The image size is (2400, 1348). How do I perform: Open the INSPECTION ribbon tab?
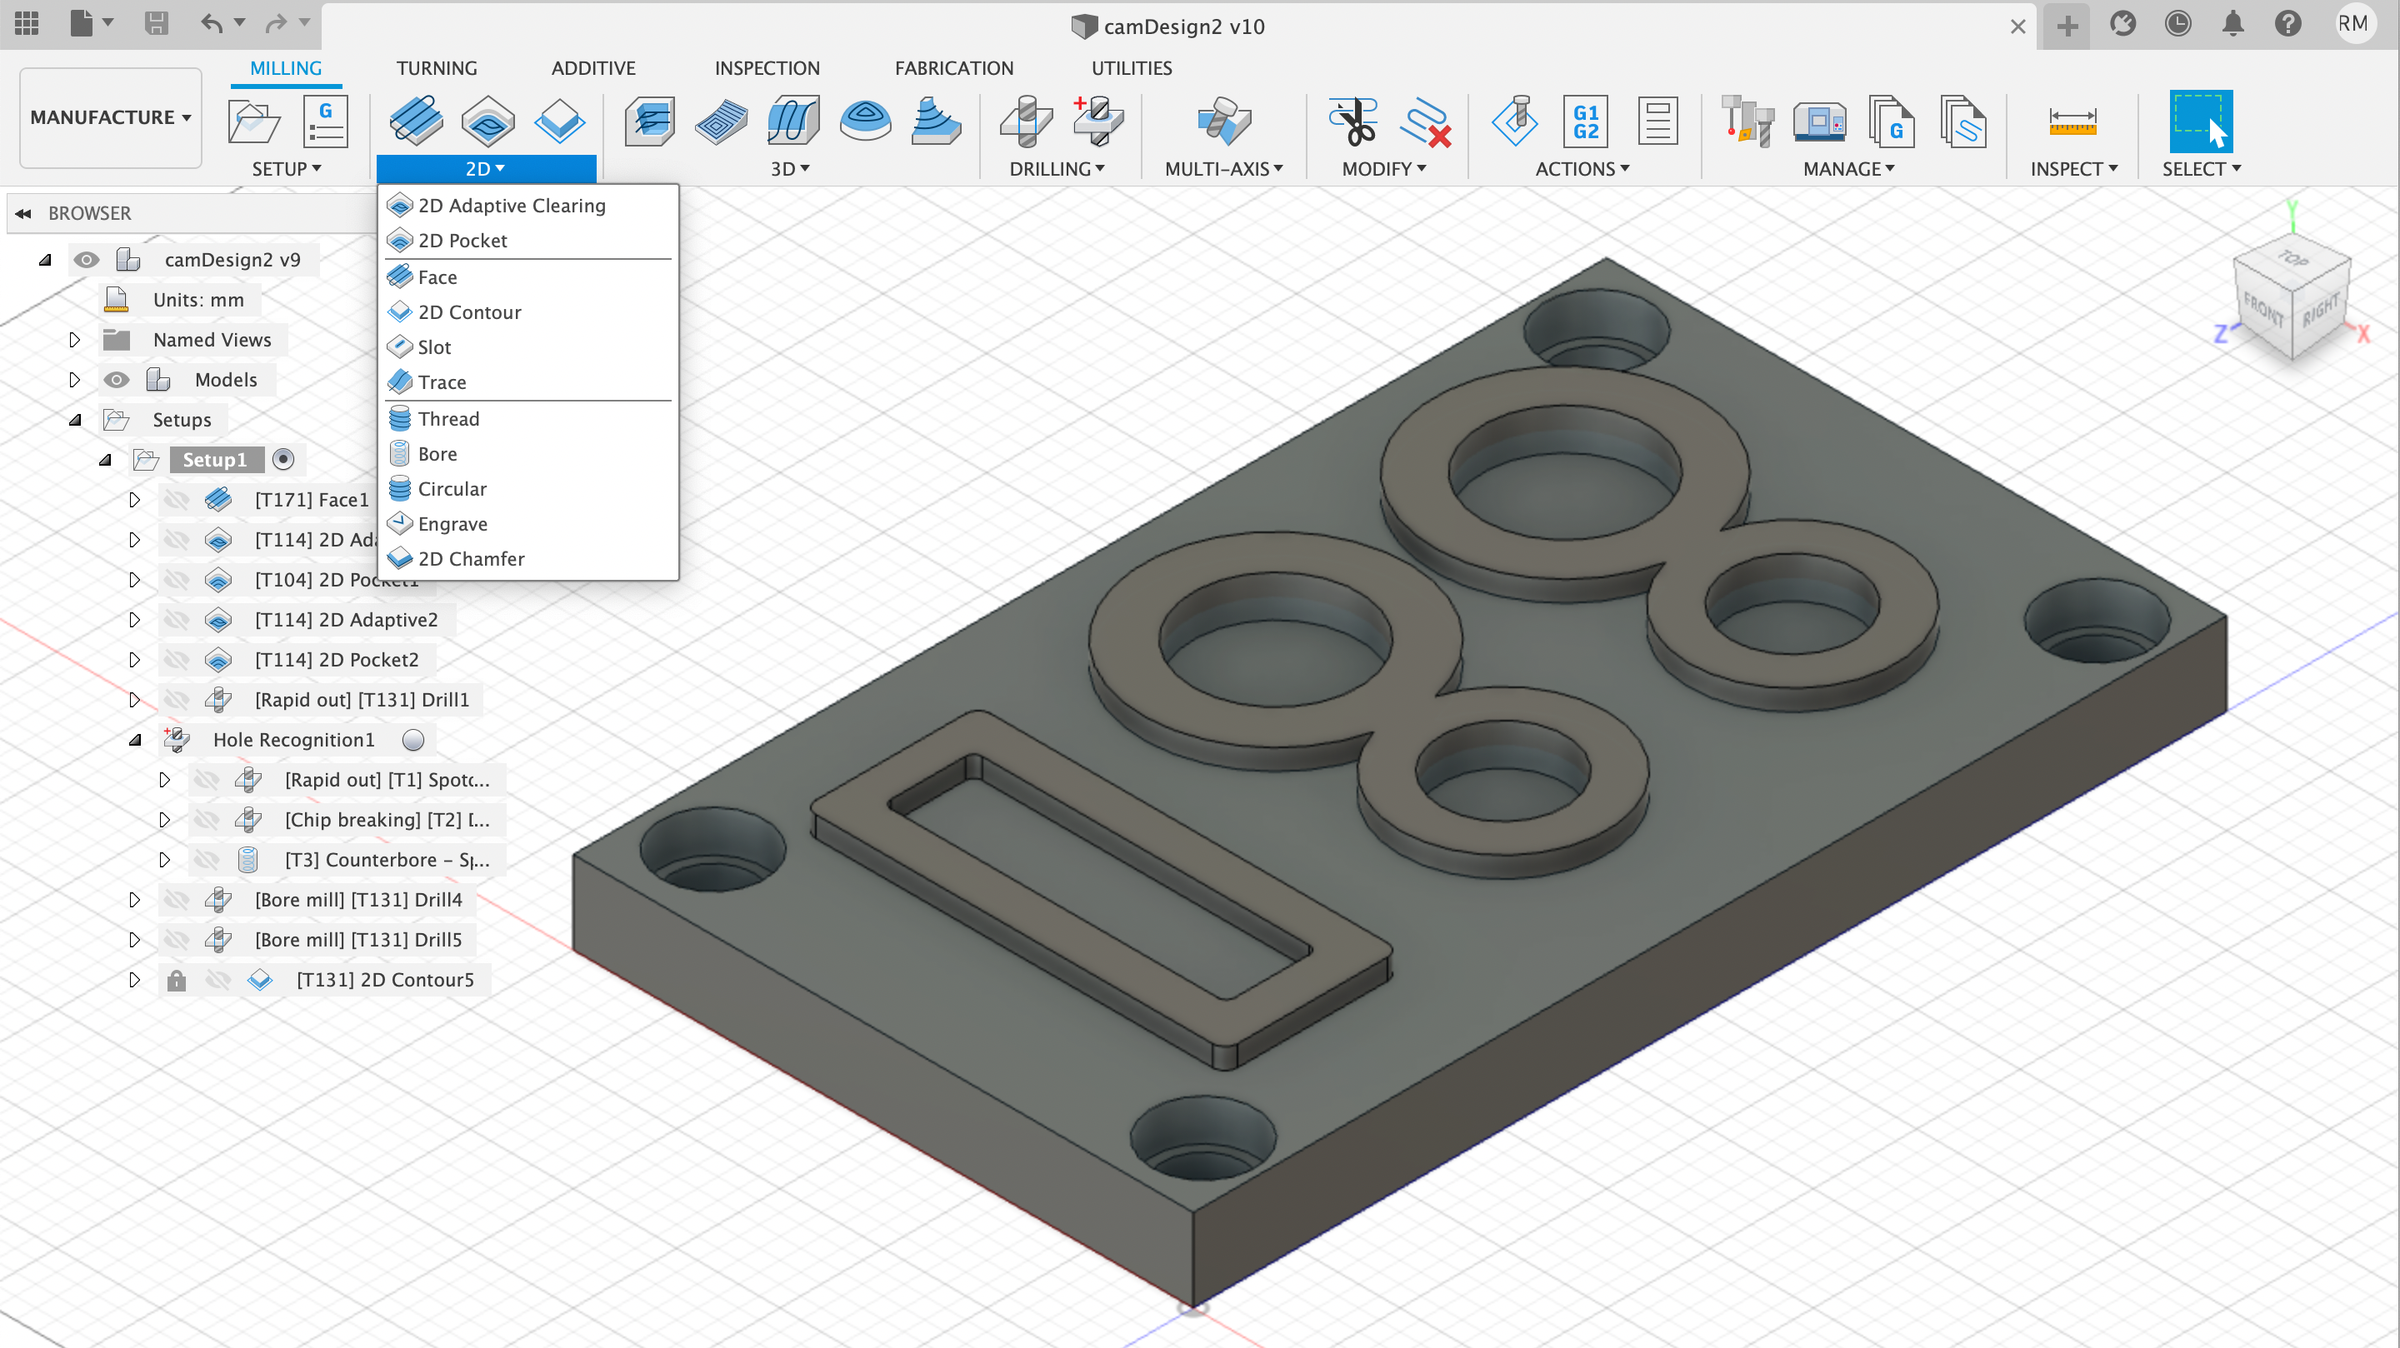click(x=767, y=68)
